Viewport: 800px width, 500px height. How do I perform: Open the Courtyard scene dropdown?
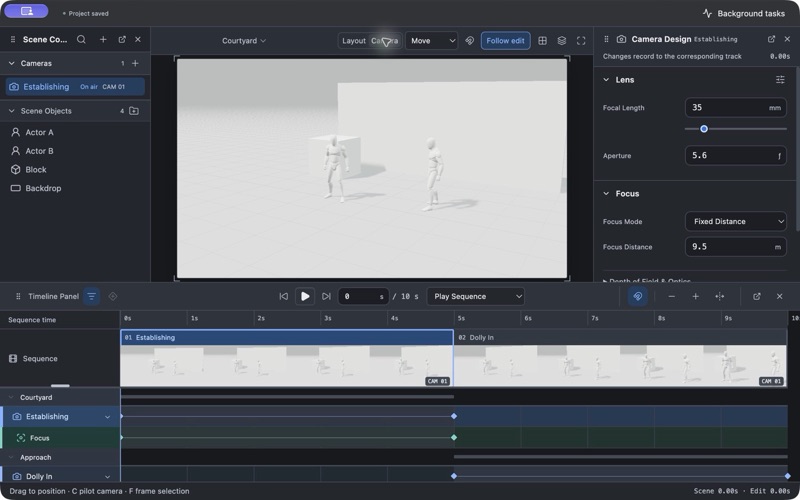tap(244, 41)
